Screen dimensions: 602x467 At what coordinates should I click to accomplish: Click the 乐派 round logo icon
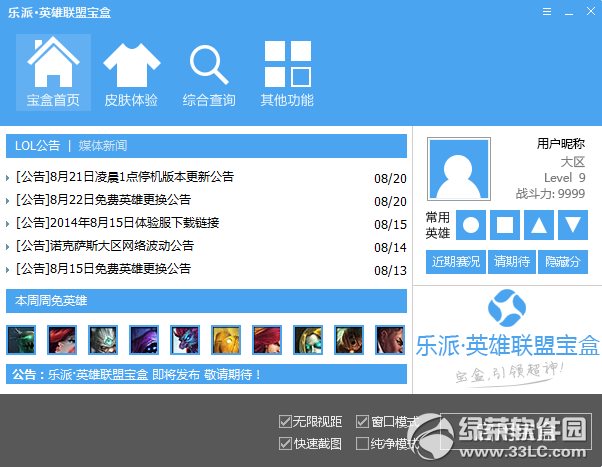(x=507, y=308)
